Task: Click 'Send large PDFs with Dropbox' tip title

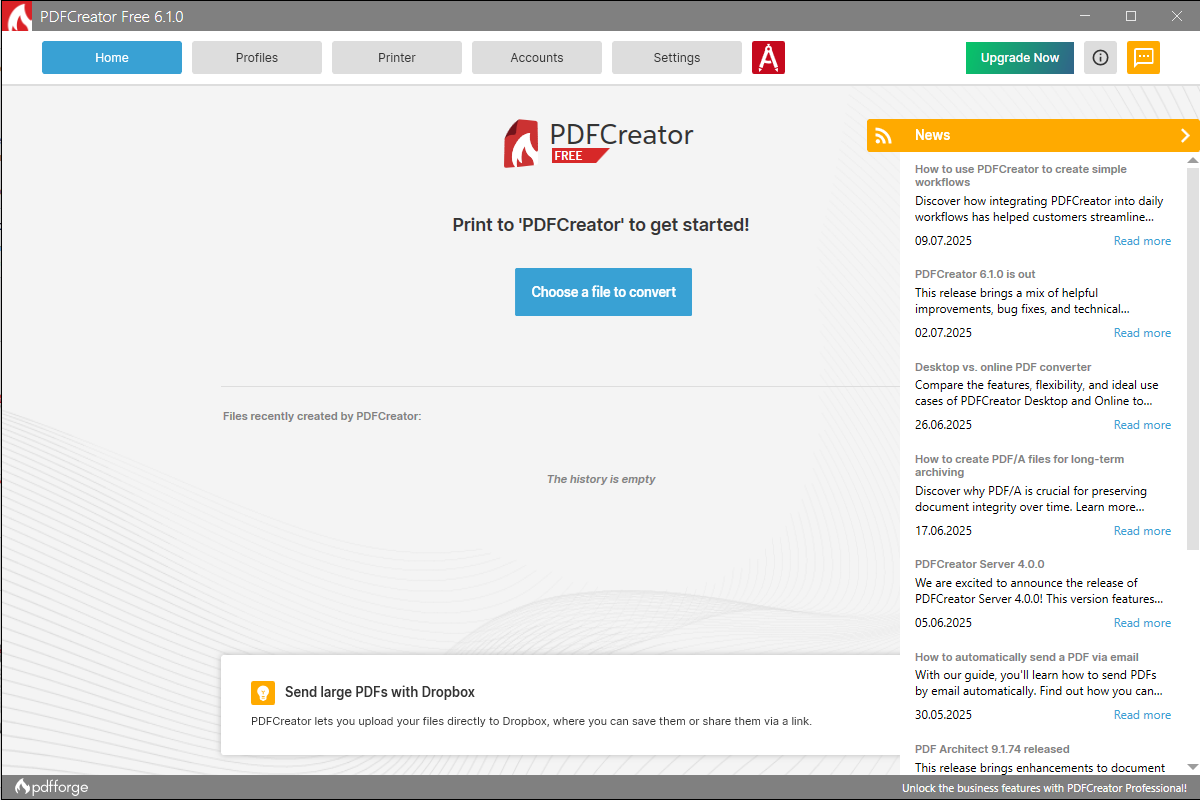Action: [x=380, y=692]
